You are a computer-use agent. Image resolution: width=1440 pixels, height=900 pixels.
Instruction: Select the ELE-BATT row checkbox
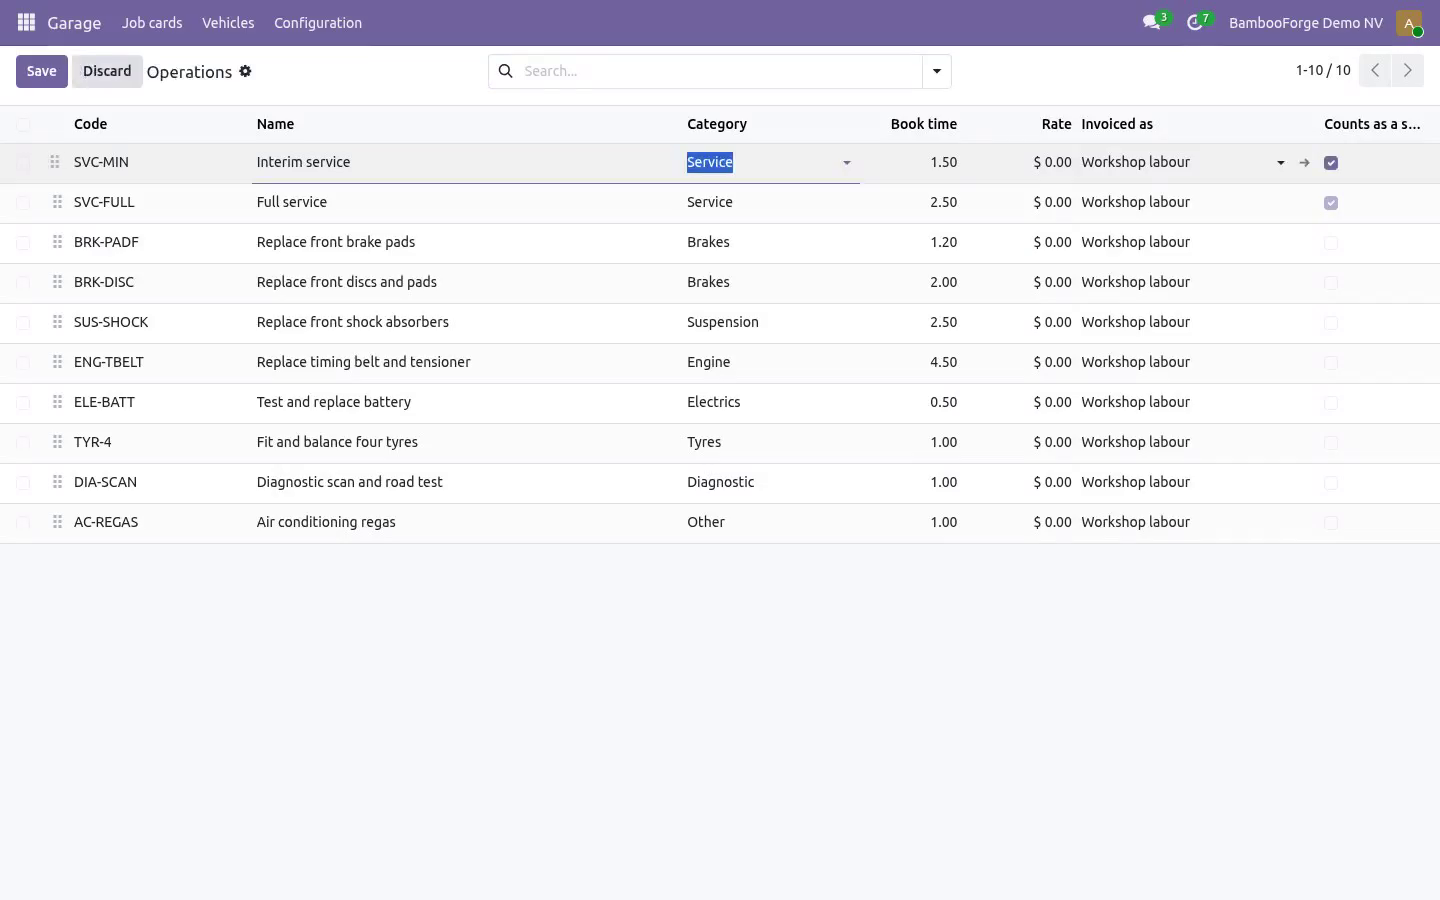pyautogui.click(x=23, y=403)
